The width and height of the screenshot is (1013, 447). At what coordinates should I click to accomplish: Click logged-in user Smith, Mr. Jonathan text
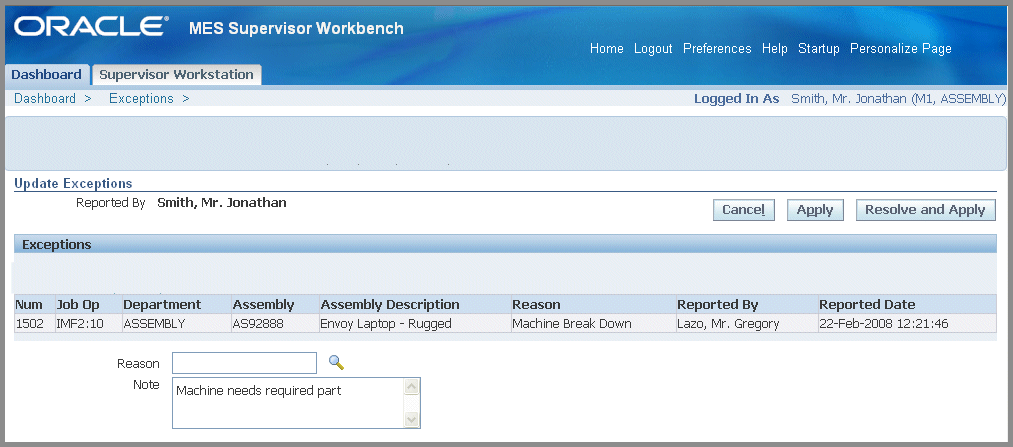(898, 99)
